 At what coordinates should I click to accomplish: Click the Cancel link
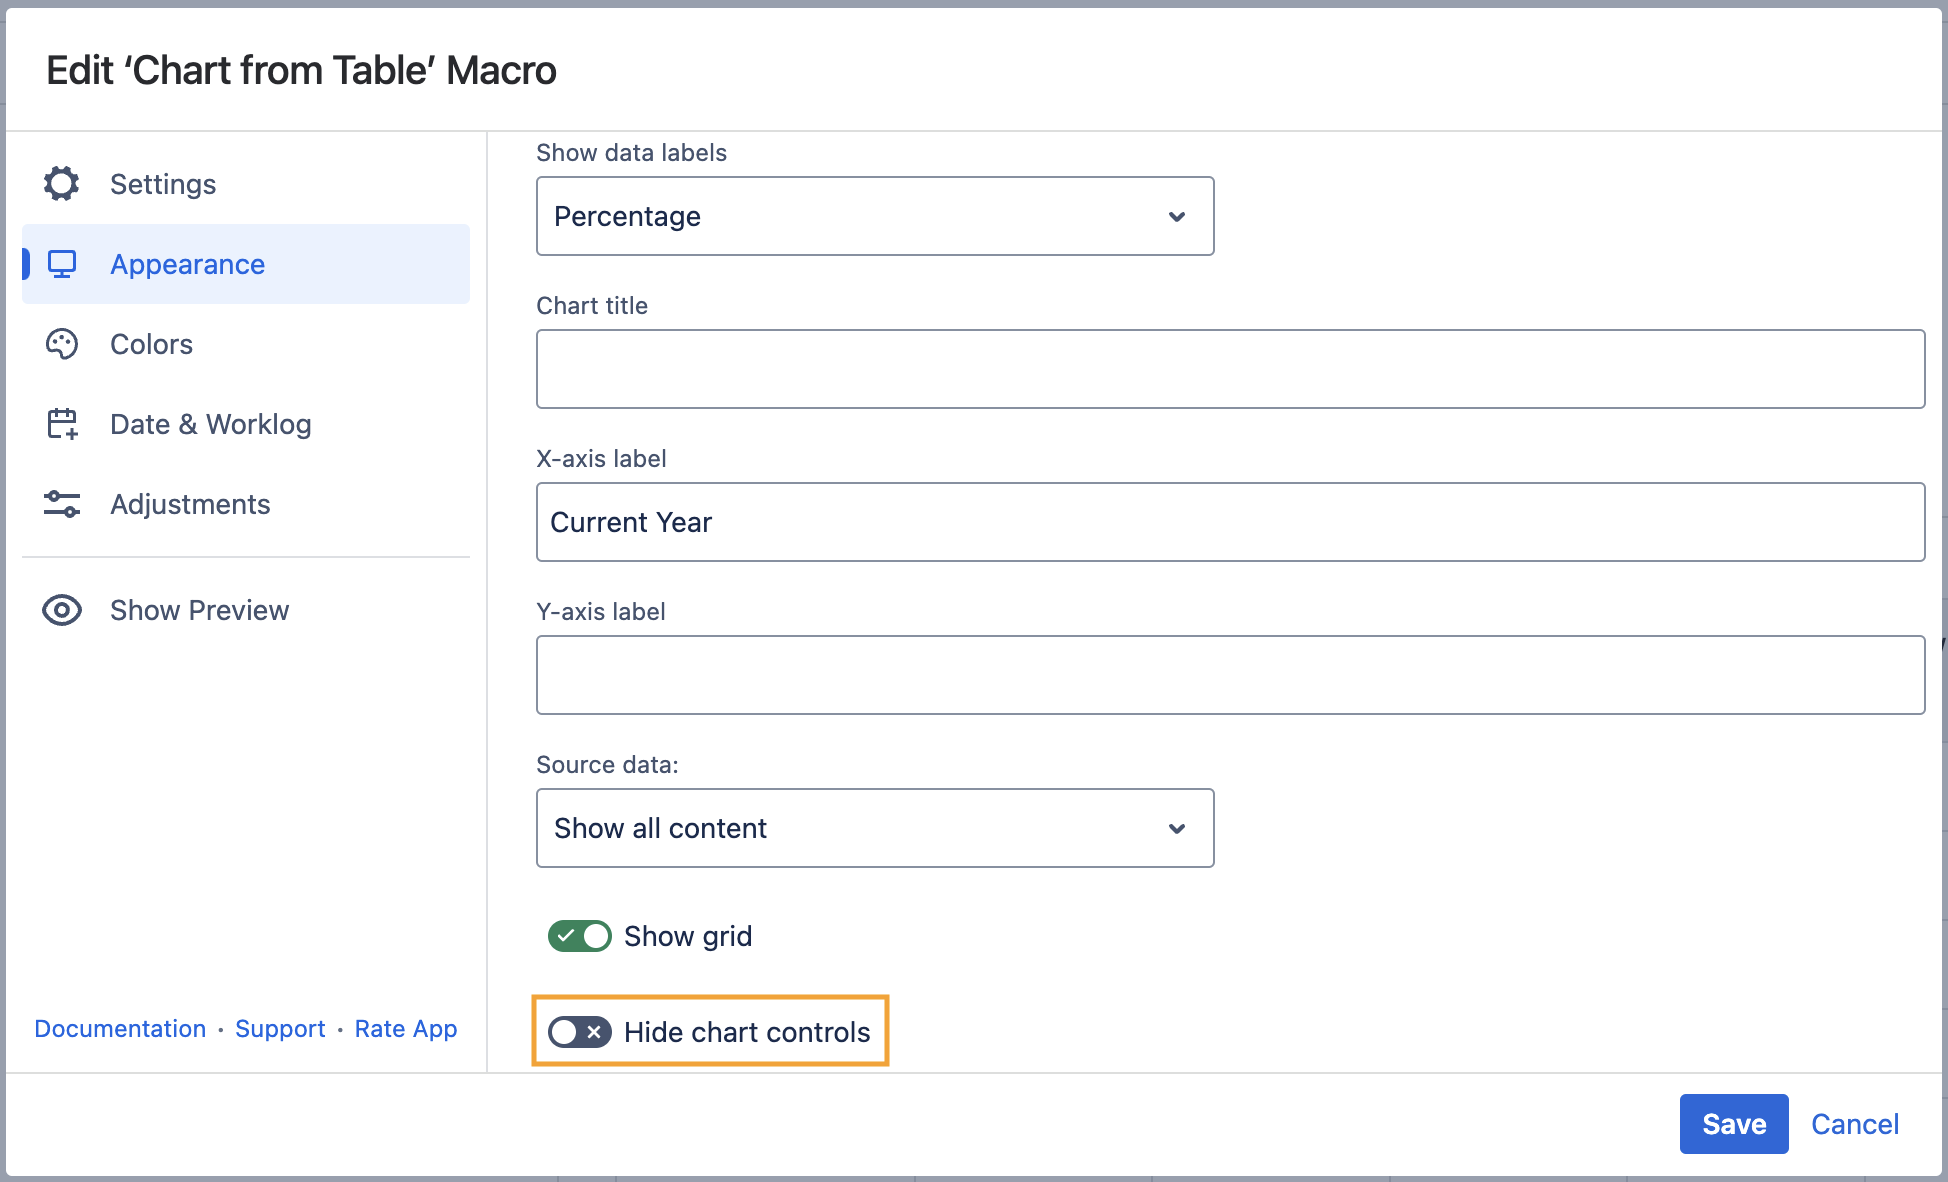[x=1854, y=1124]
